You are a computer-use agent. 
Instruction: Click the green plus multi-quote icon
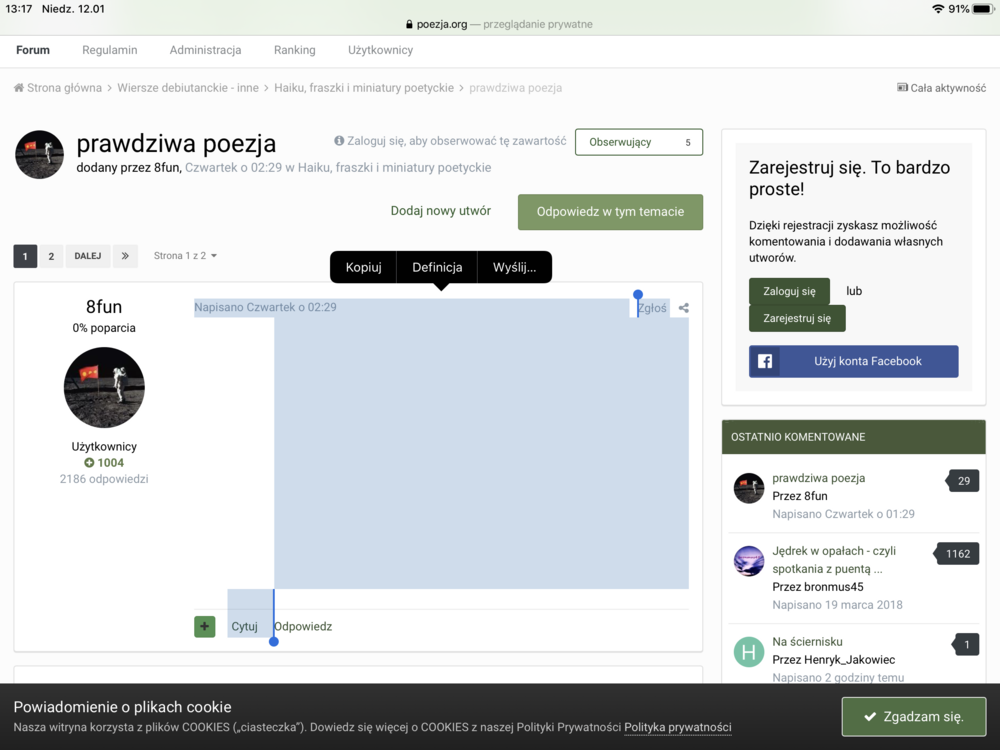[x=205, y=627]
